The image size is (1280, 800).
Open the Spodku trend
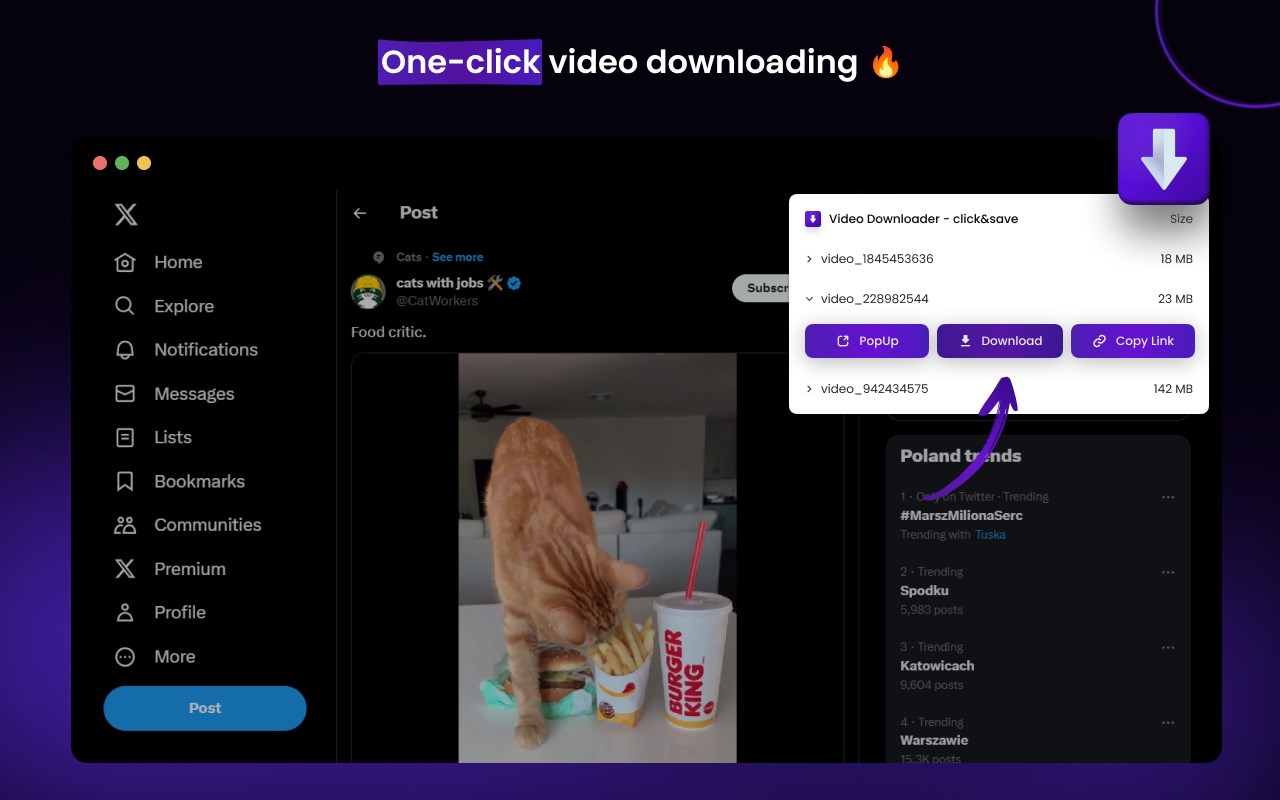pyautogui.click(x=924, y=591)
